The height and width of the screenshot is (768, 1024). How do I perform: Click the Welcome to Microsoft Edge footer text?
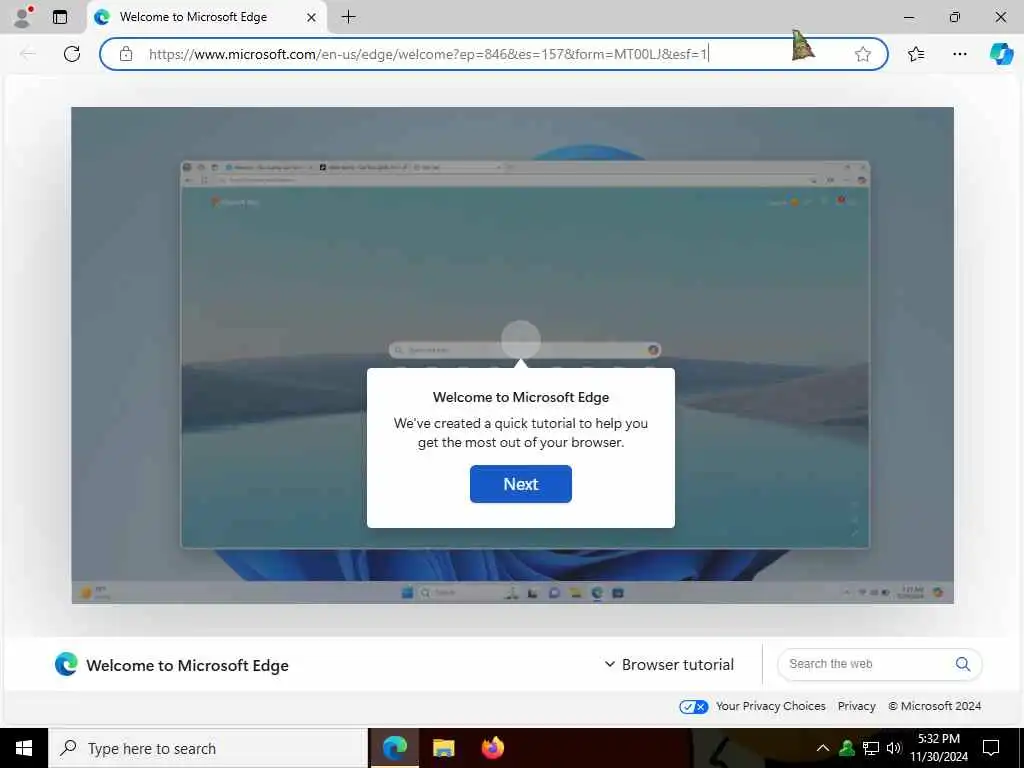pyautogui.click(x=187, y=665)
